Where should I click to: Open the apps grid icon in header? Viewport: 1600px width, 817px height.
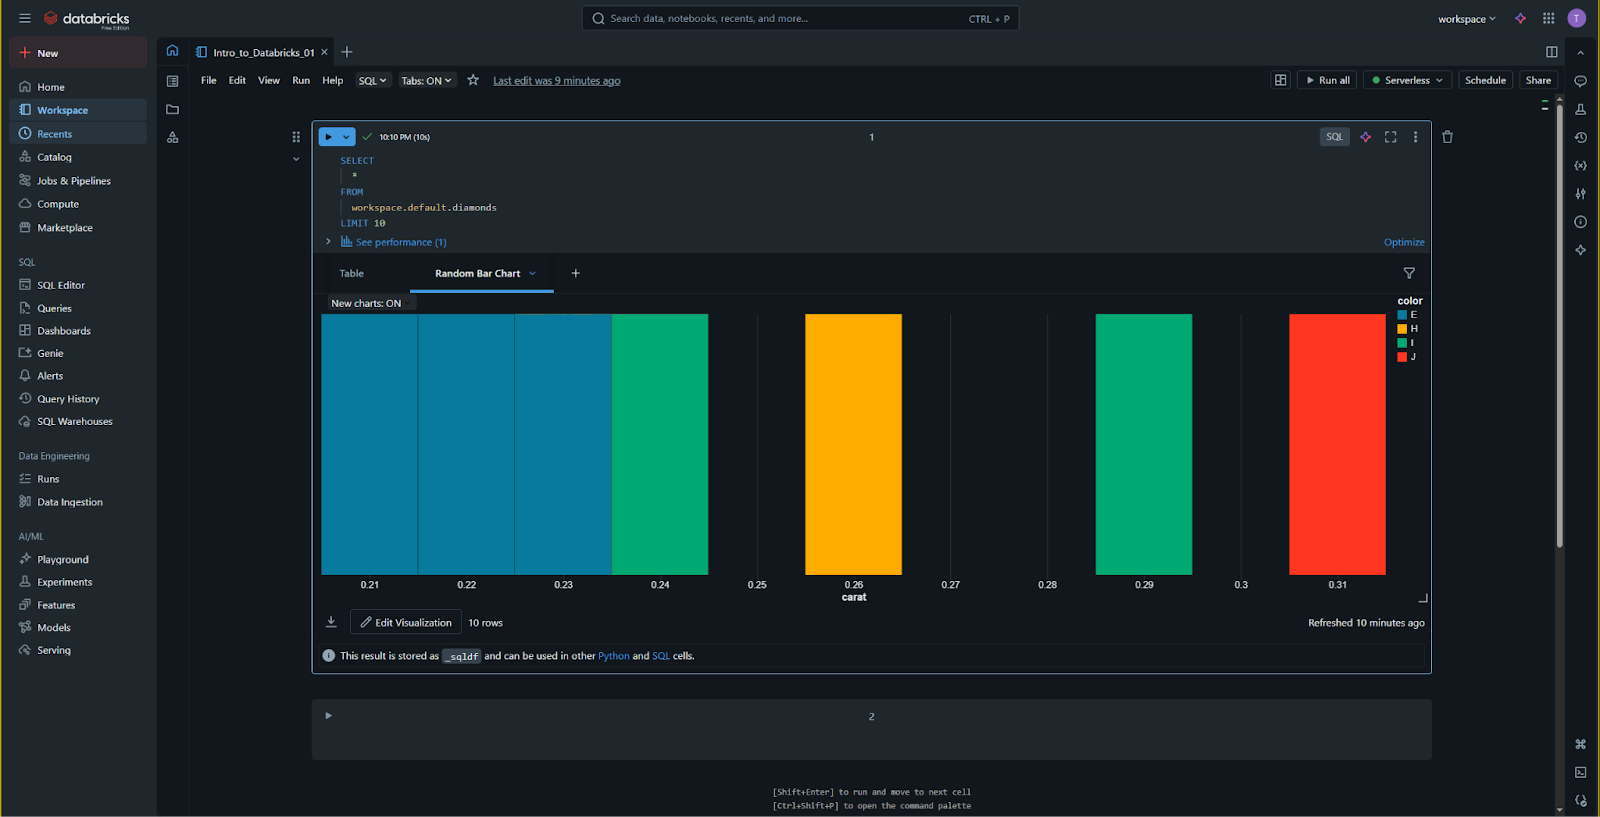click(x=1548, y=18)
